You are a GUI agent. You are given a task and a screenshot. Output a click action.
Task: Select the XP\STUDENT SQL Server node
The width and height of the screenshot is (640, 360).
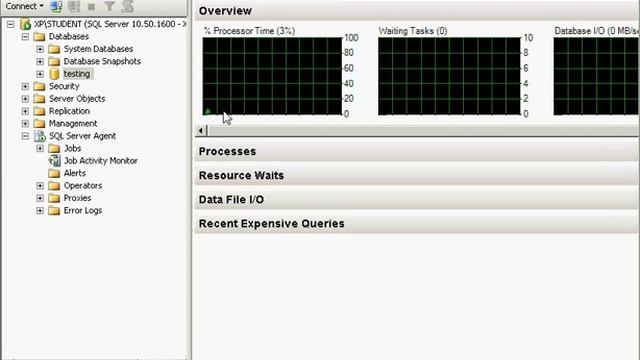tap(110, 24)
